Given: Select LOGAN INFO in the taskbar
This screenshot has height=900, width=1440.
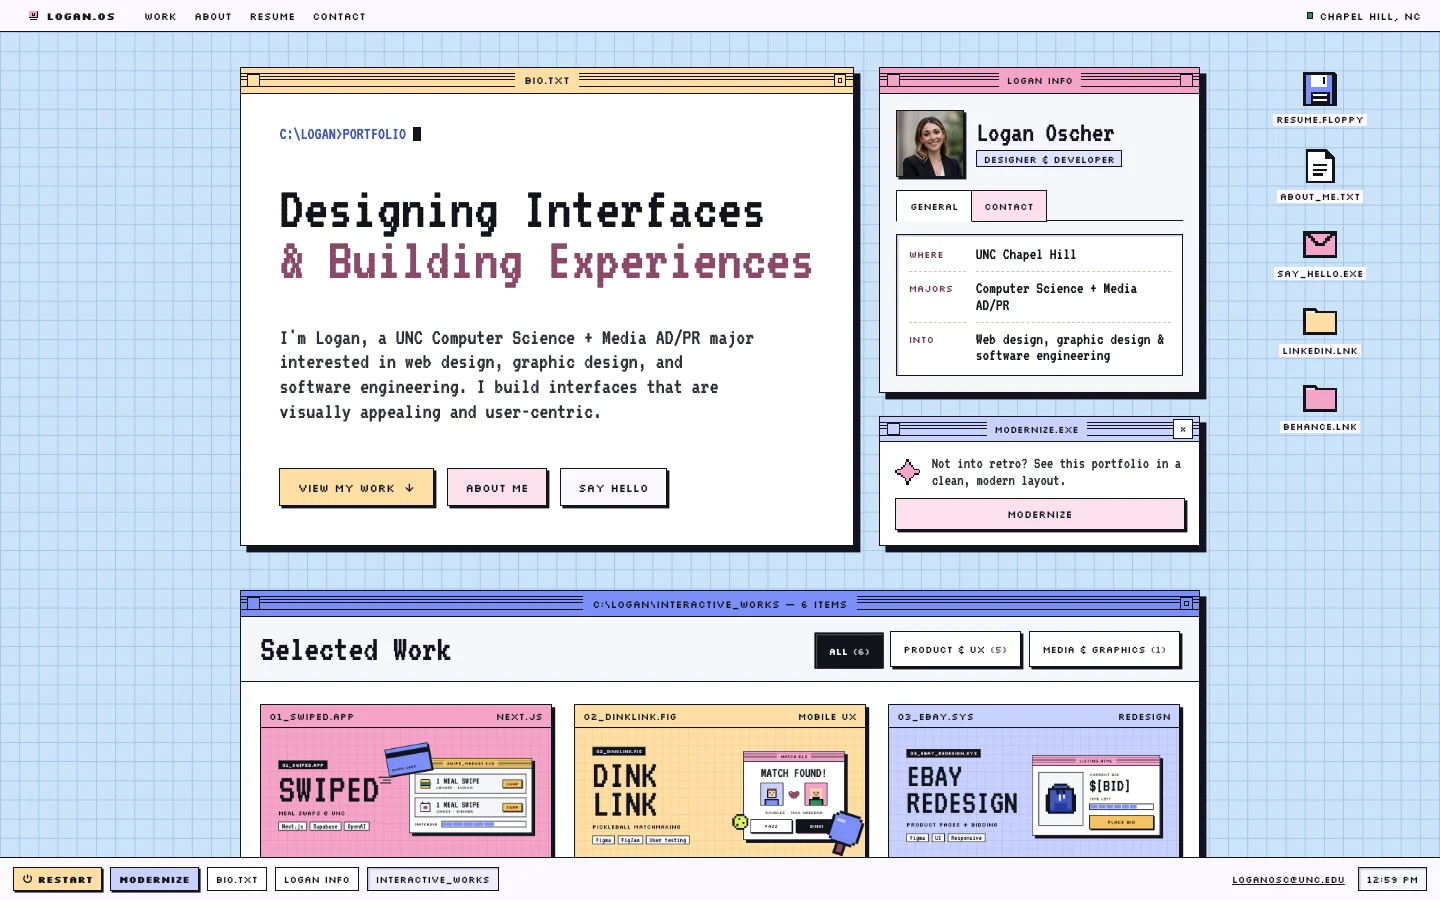Looking at the screenshot, I should [x=317, y=879].
